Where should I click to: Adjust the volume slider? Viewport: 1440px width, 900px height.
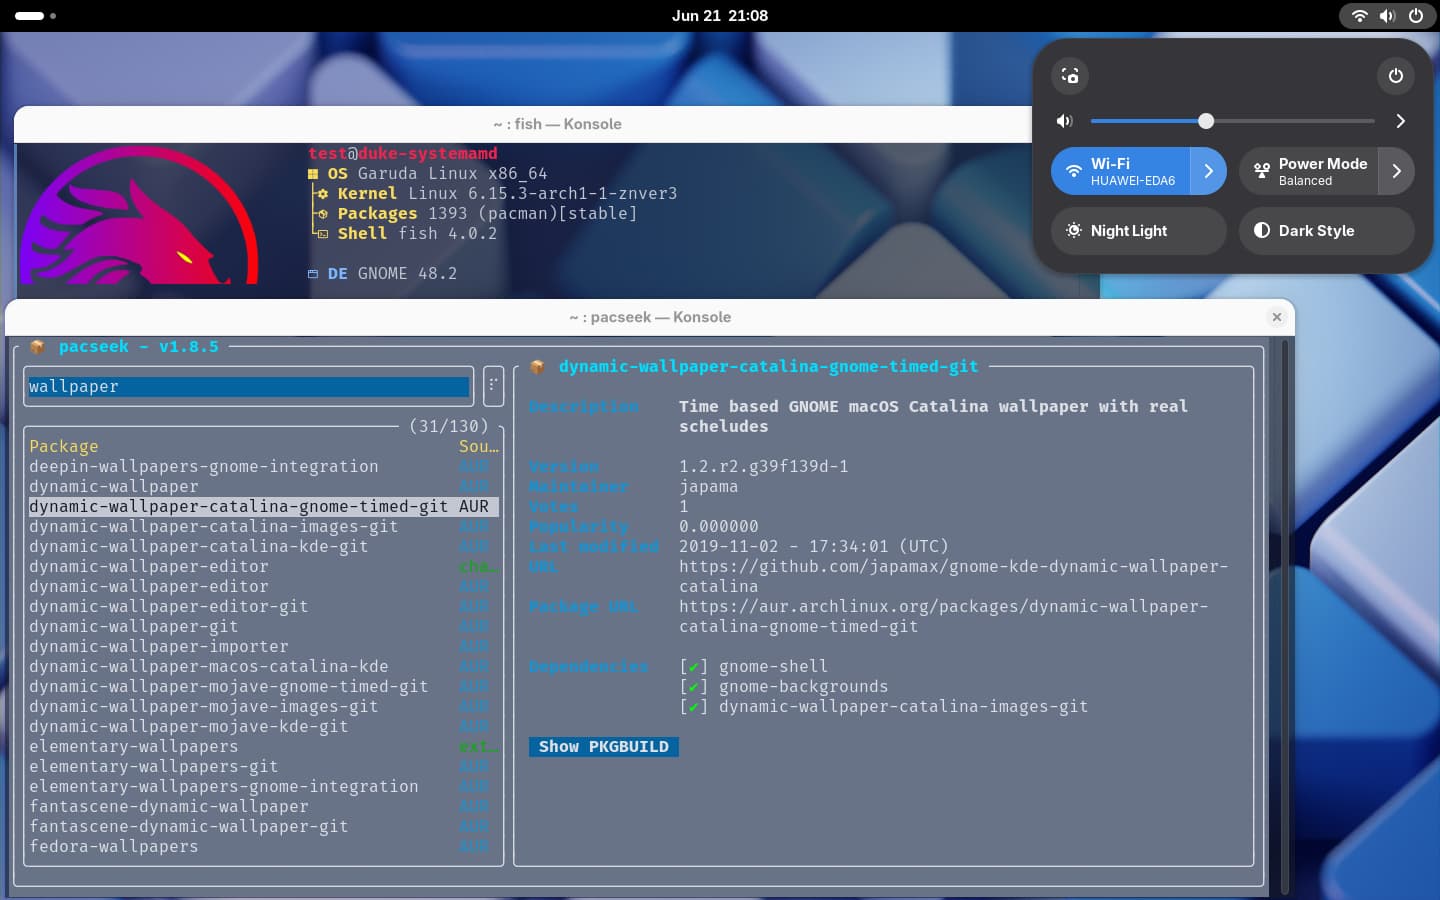click(1232, 121)
